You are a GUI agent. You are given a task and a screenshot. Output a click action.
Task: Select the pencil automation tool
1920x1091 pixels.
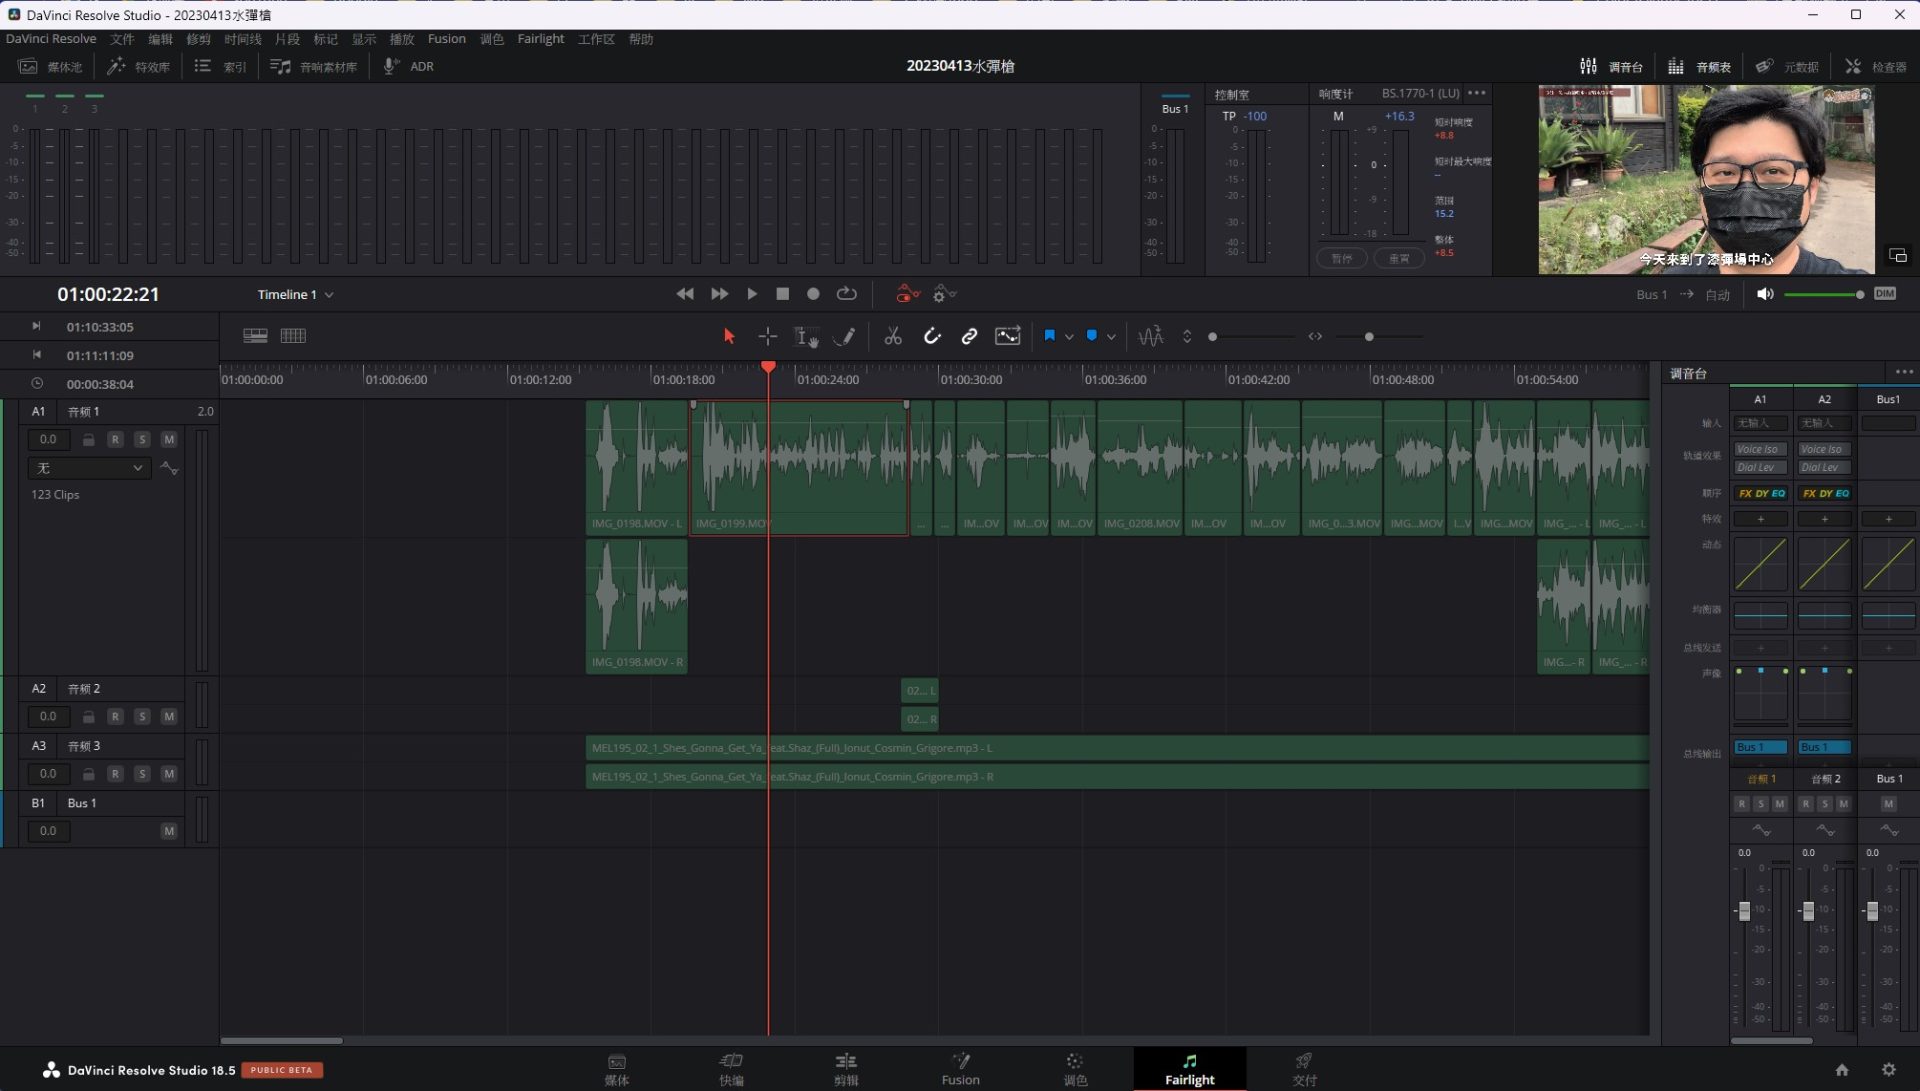[845, 336]
